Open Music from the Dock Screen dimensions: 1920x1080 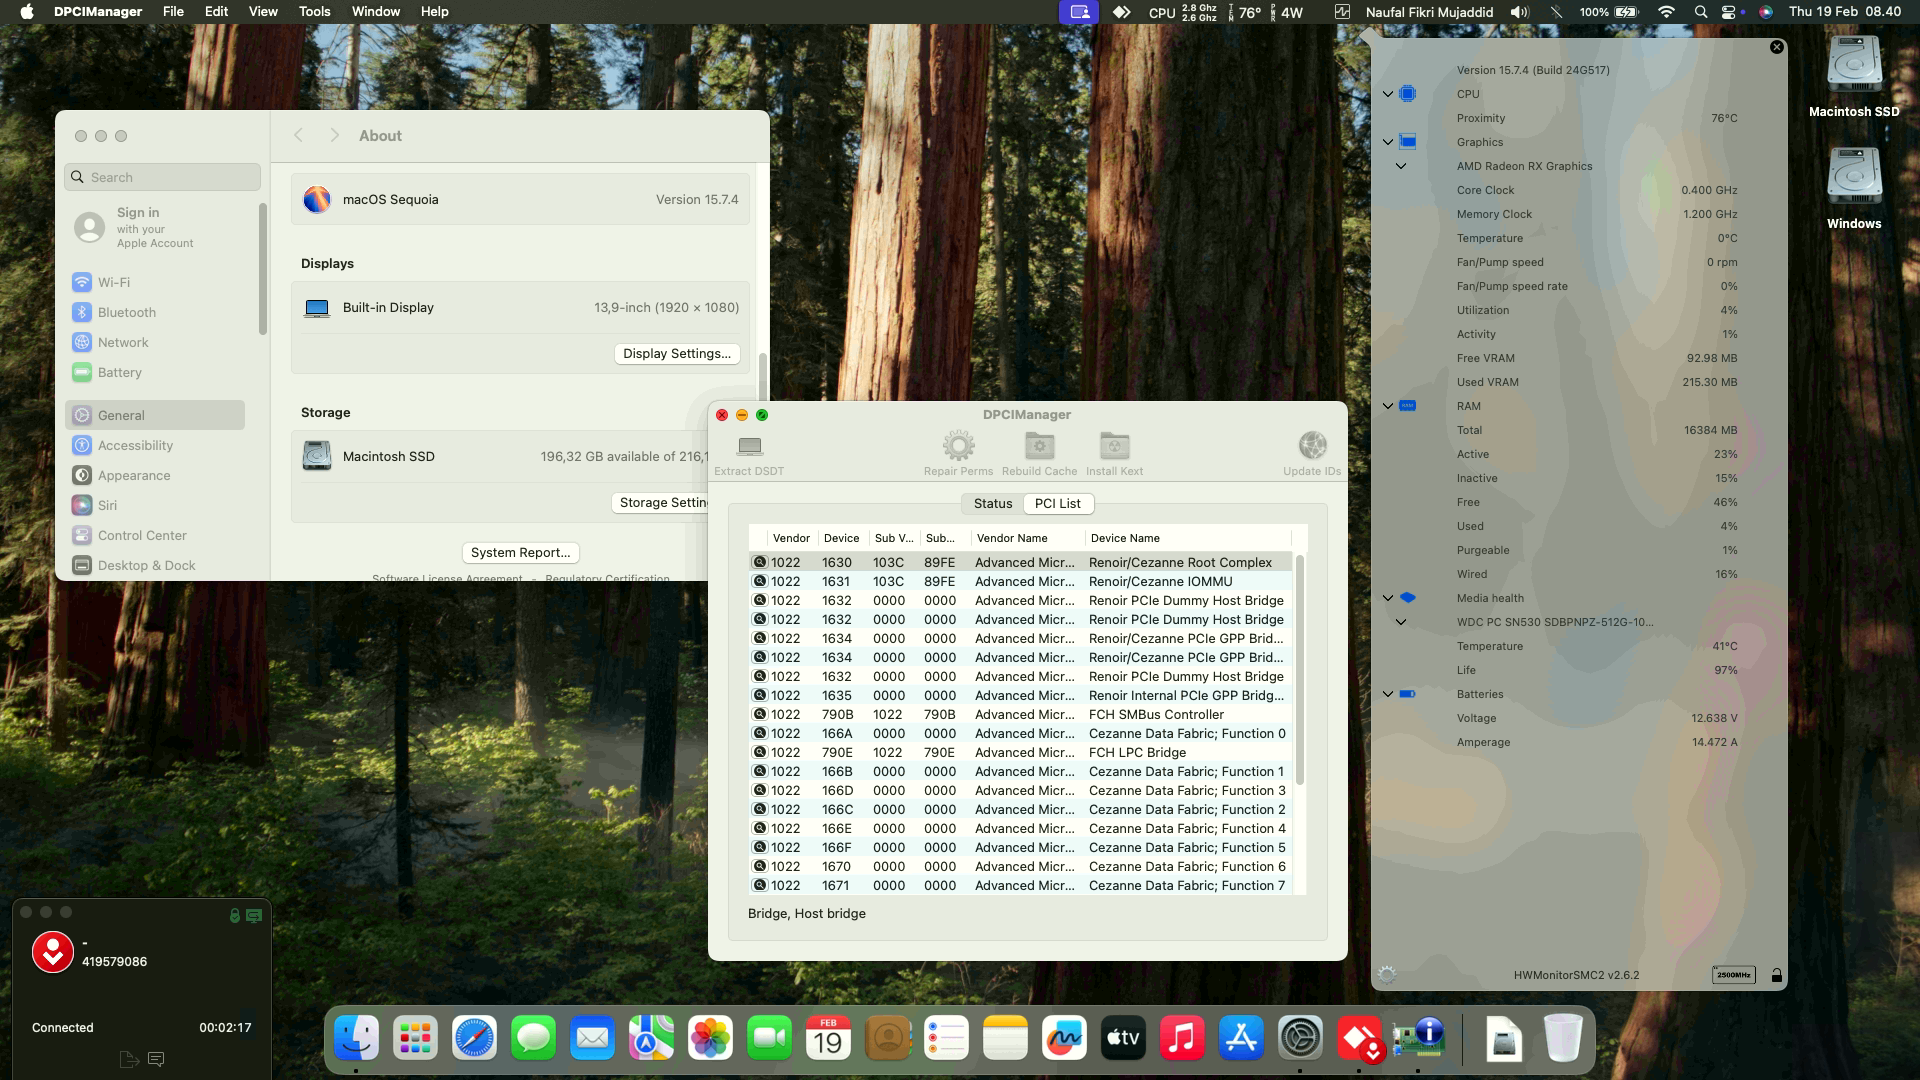[1182, 1039]
